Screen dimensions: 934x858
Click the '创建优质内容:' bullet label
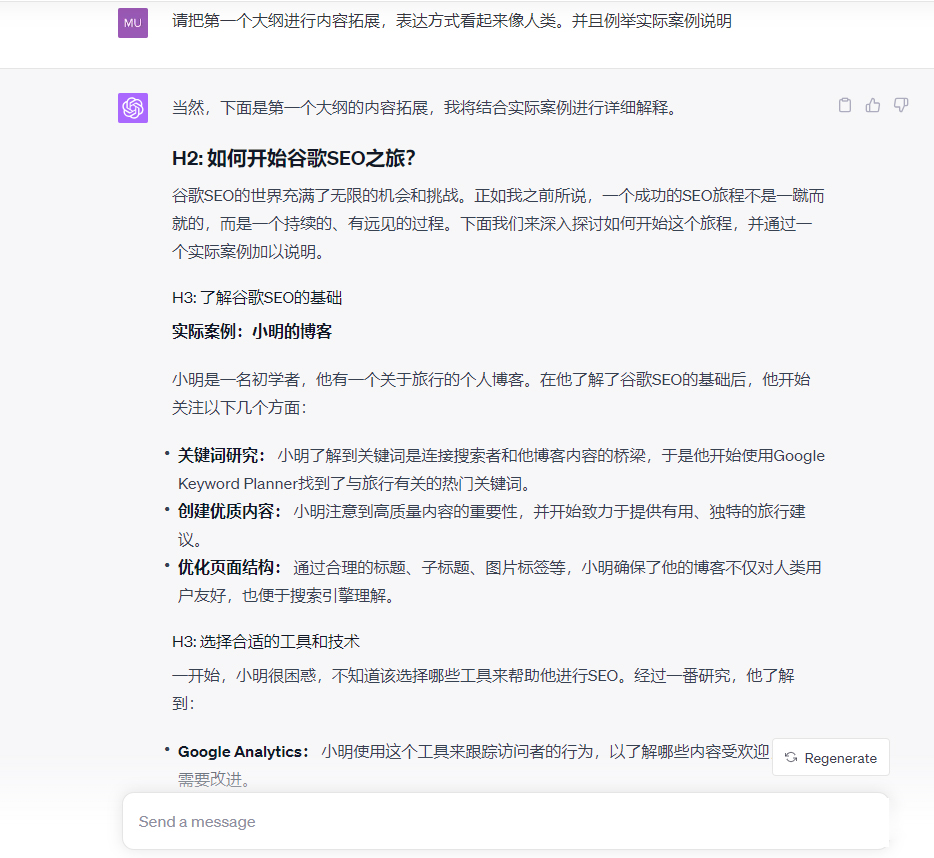click(x=230, y=512)
